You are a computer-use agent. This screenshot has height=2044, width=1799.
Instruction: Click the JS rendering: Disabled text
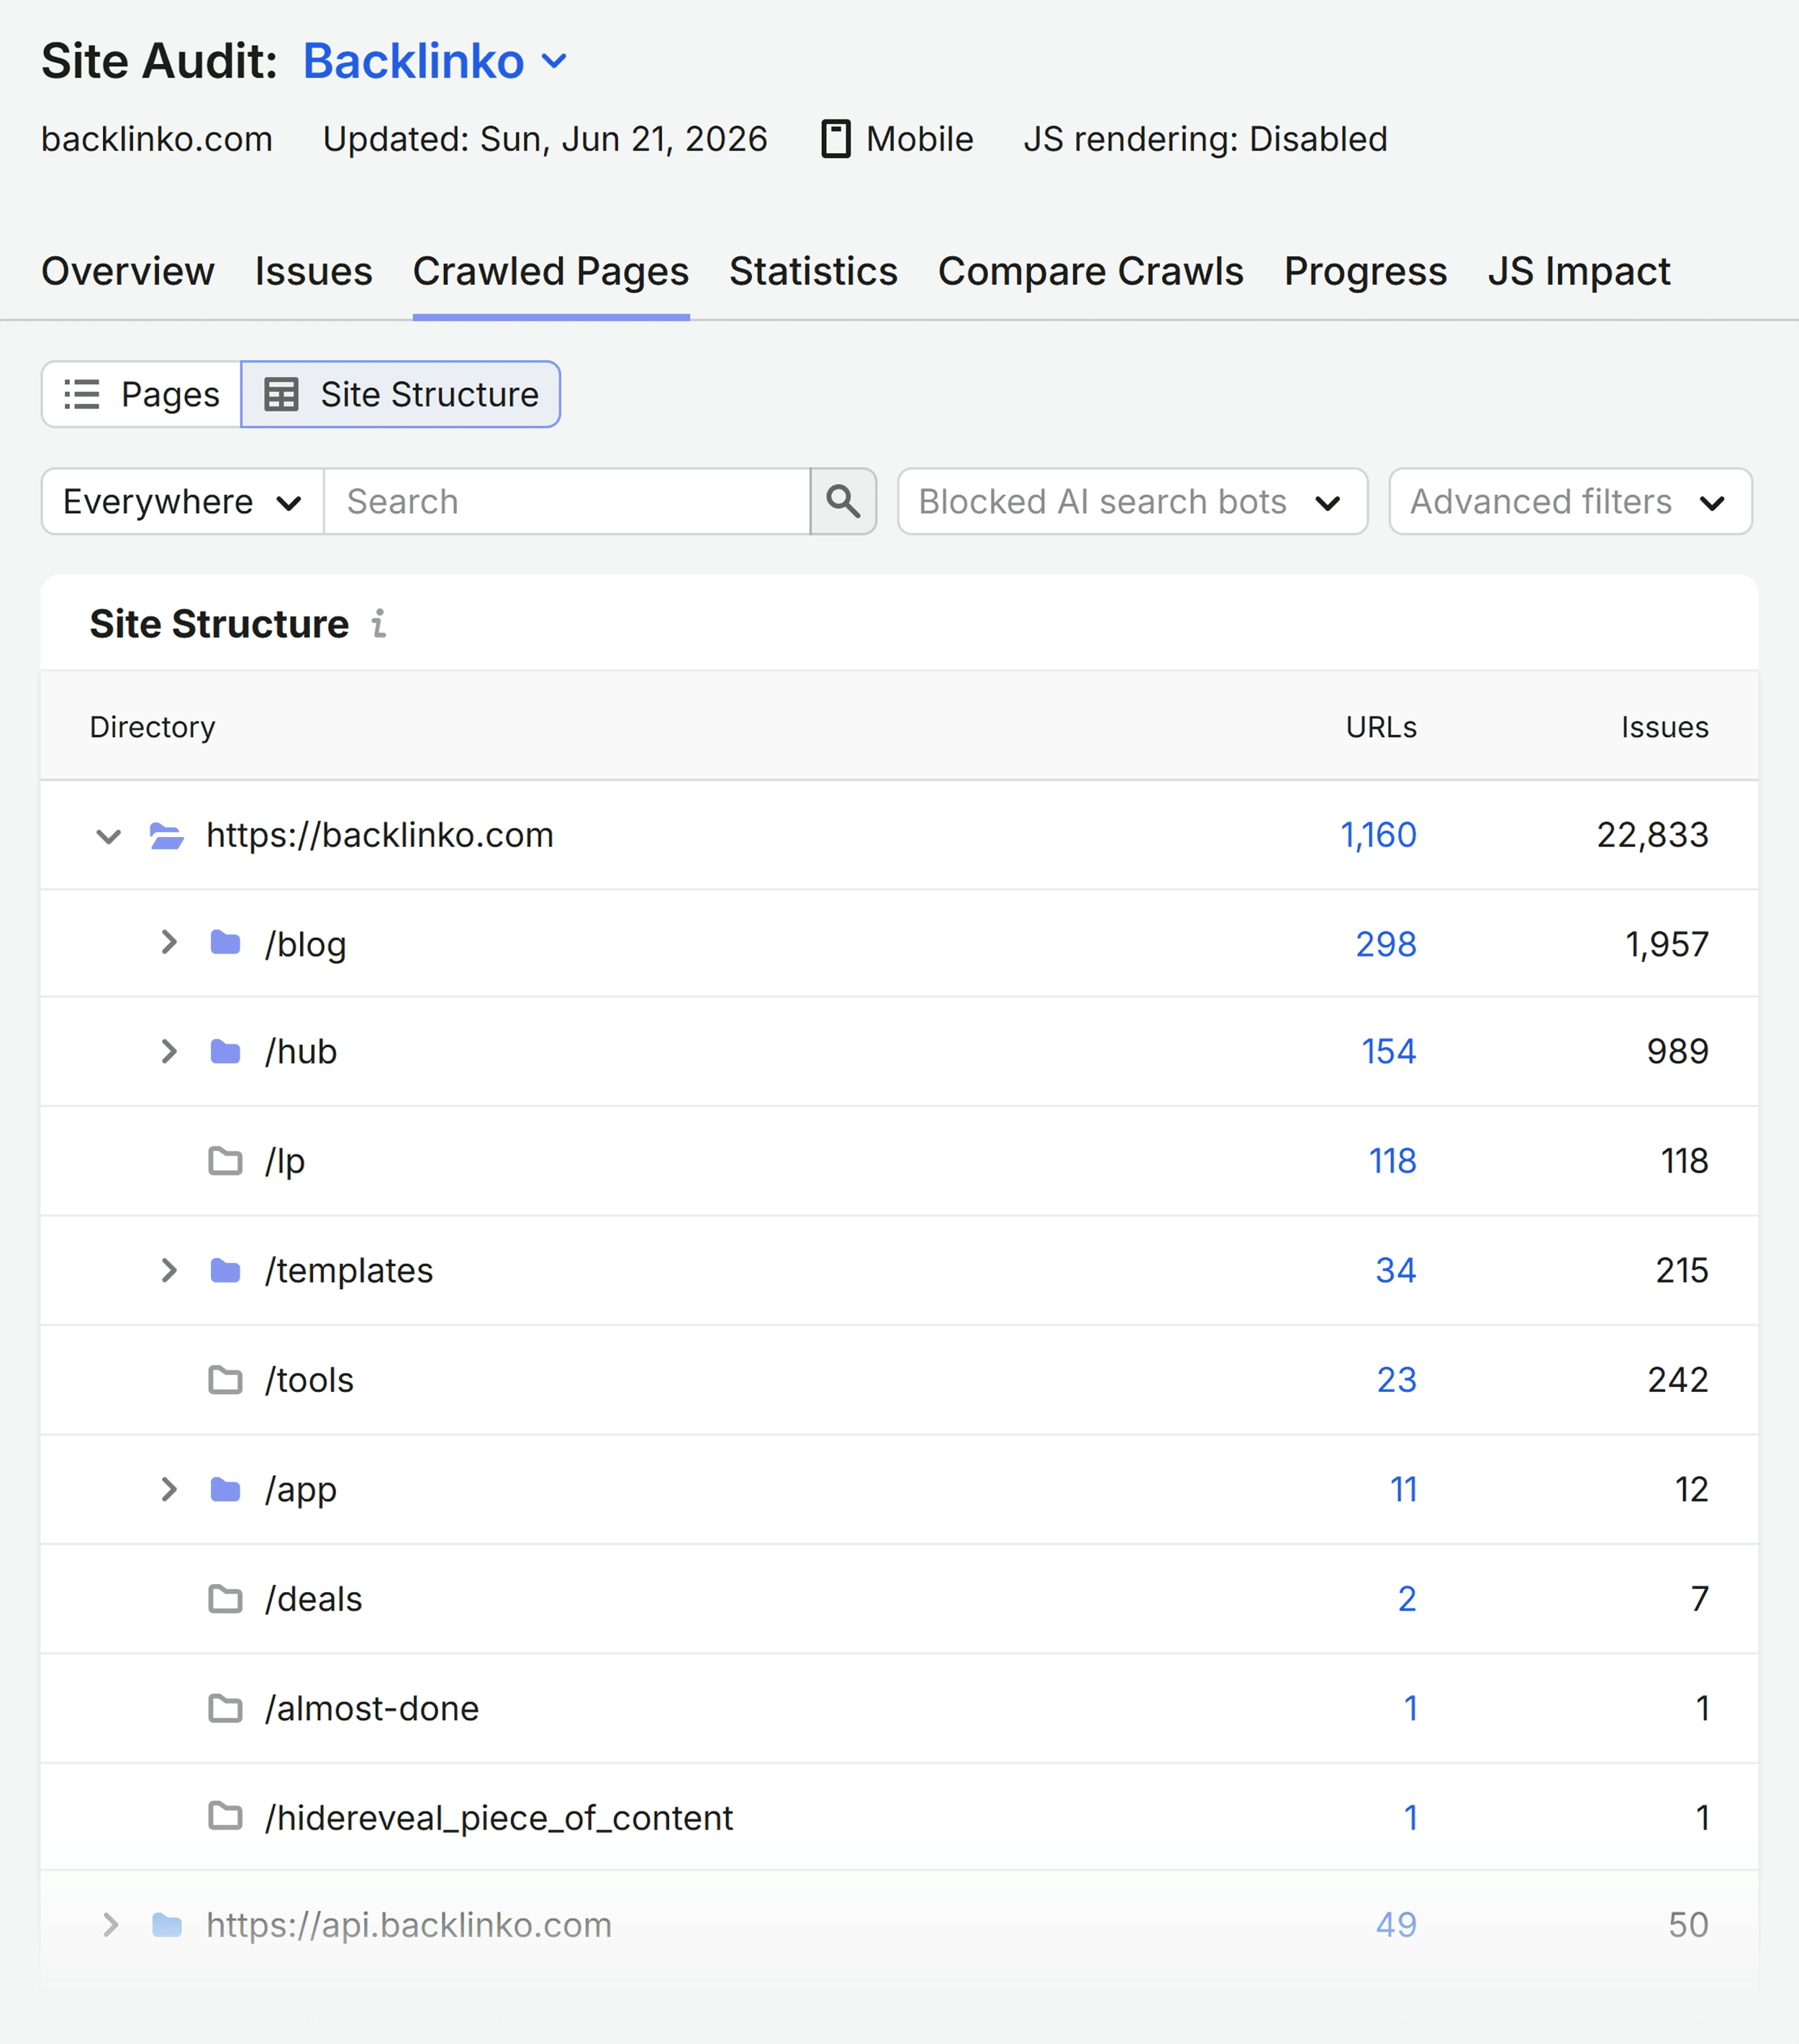pyautogui.click(x=1205, y=139)
